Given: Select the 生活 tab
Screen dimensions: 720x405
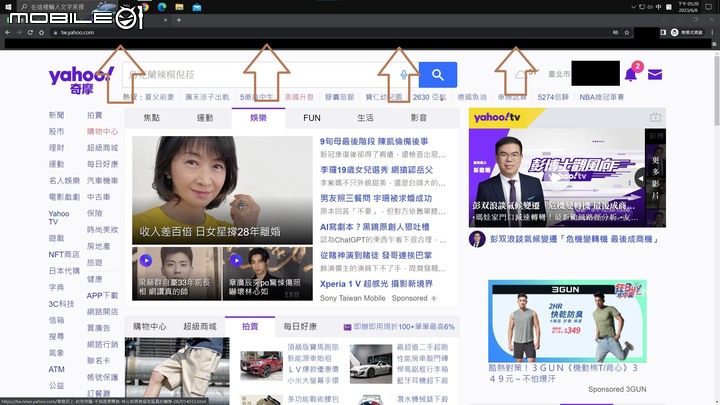Looking at the screenshot, I should click(x=365, y=118).
